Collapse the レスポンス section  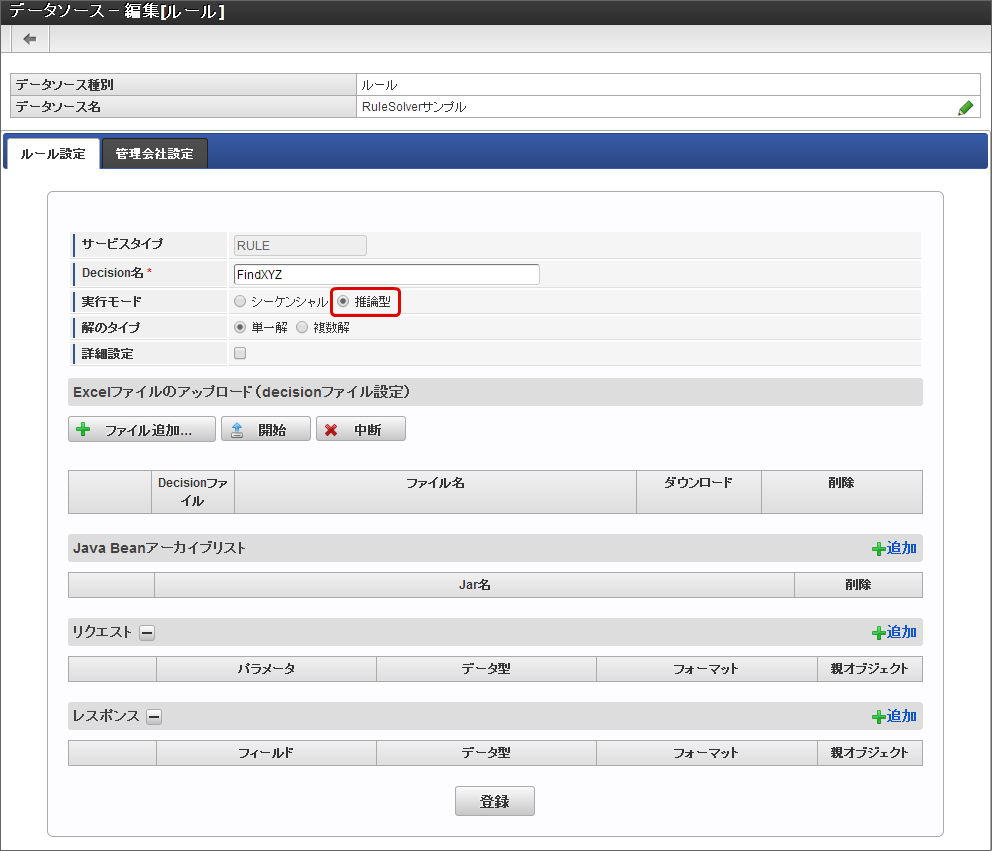click(x=155, y=717)
